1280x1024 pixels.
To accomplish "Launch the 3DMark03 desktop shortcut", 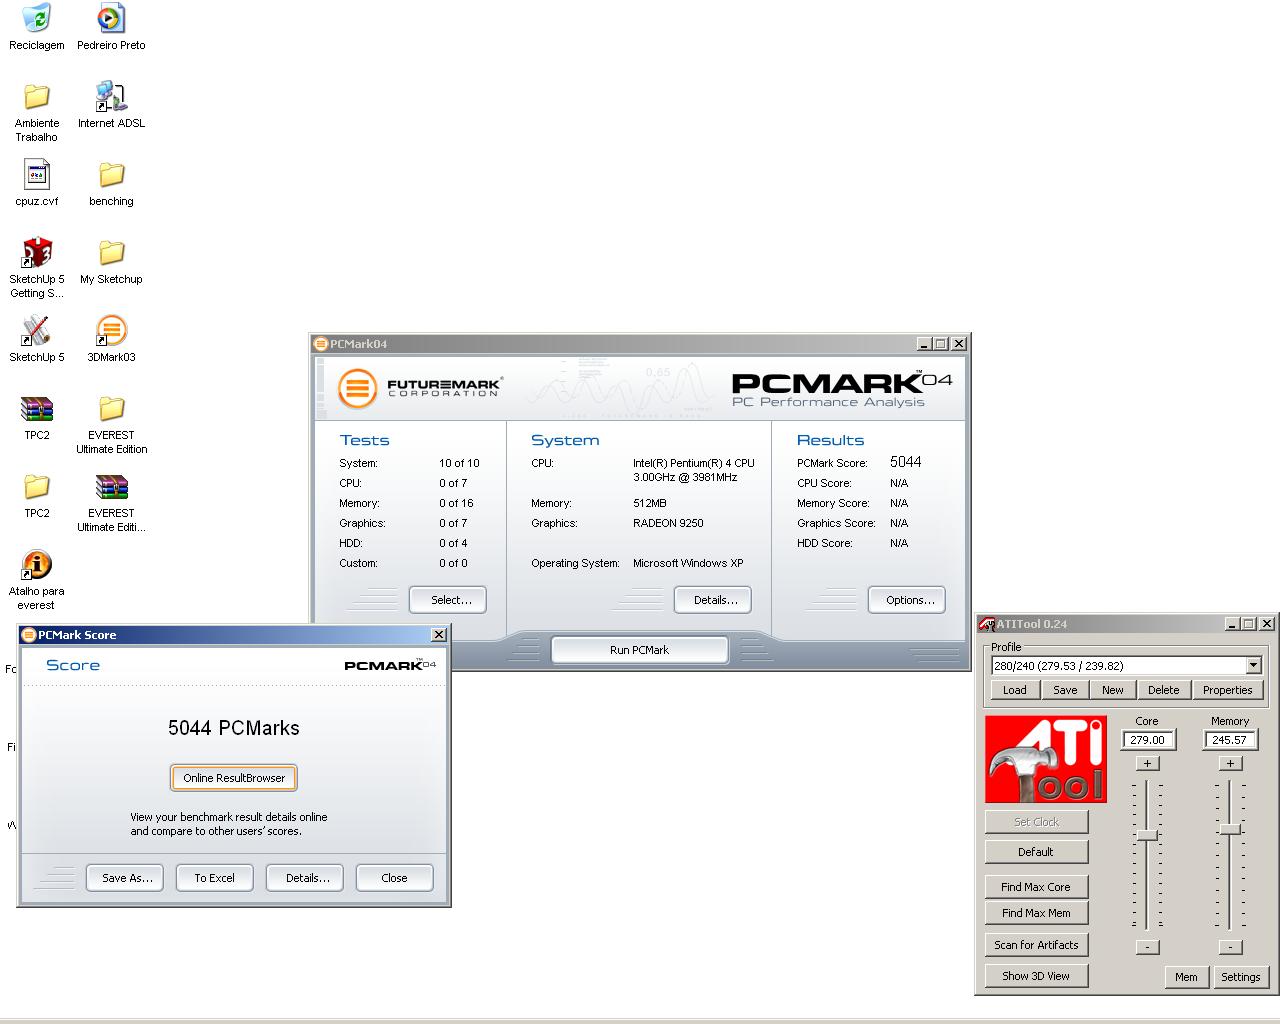I will pyautogui.click(x=111, y=339).
